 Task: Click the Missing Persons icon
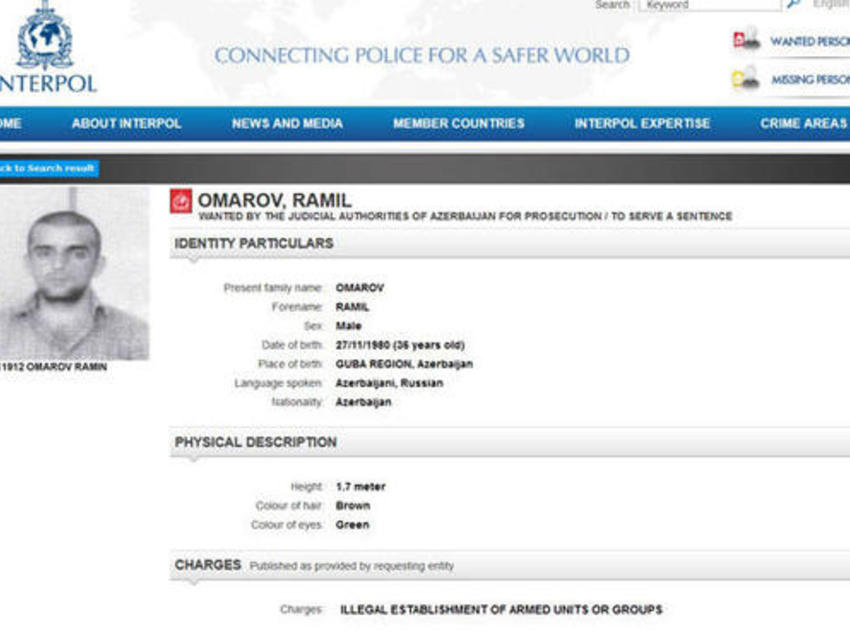(x=745, y=79)
